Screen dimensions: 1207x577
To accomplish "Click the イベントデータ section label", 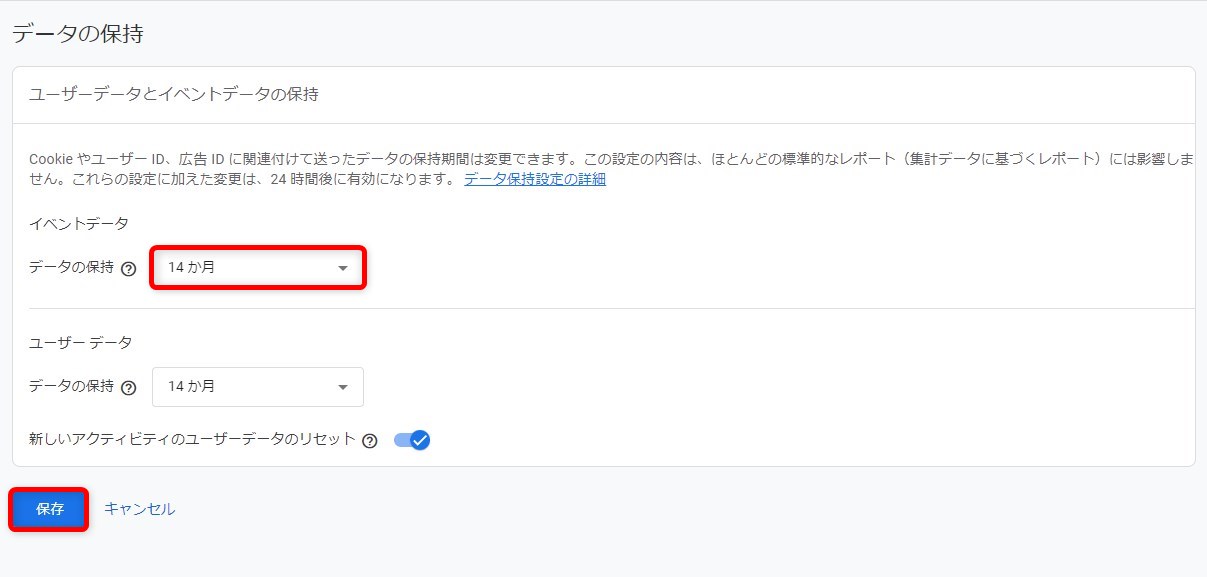I will 79,223.
